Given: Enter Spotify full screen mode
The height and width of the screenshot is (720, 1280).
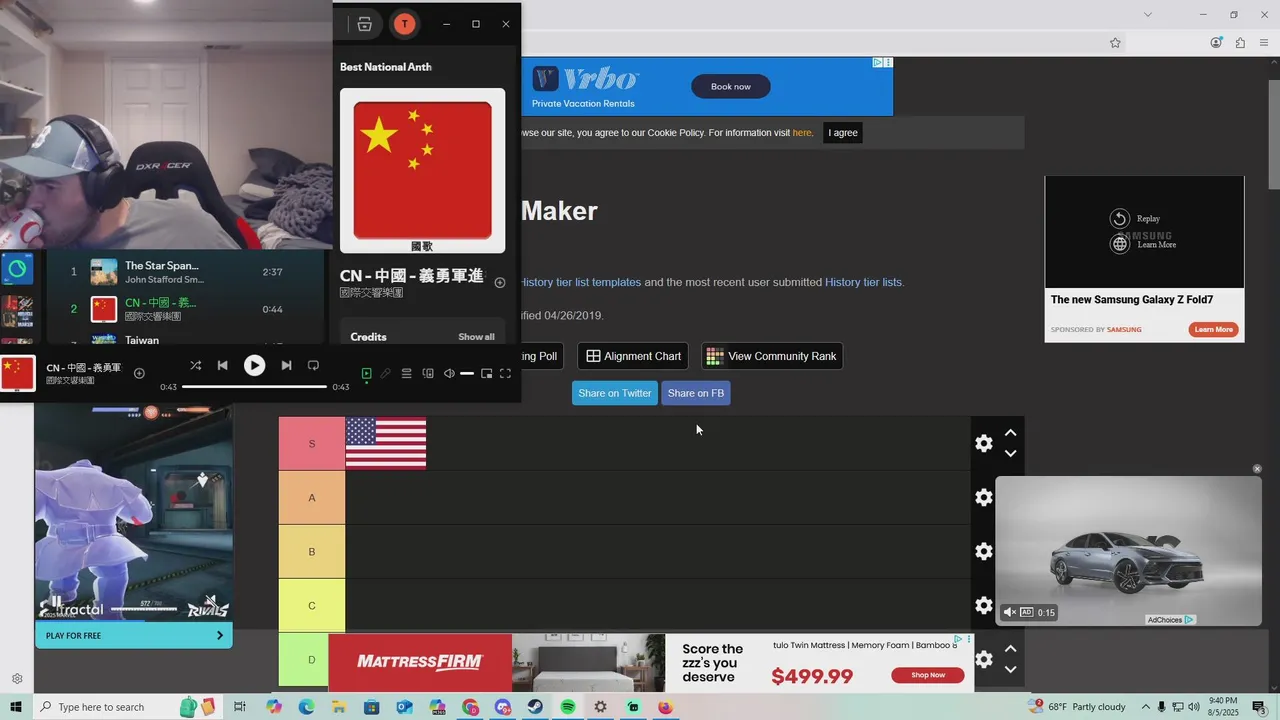Looking at the screenshot, I should (506, 373).
